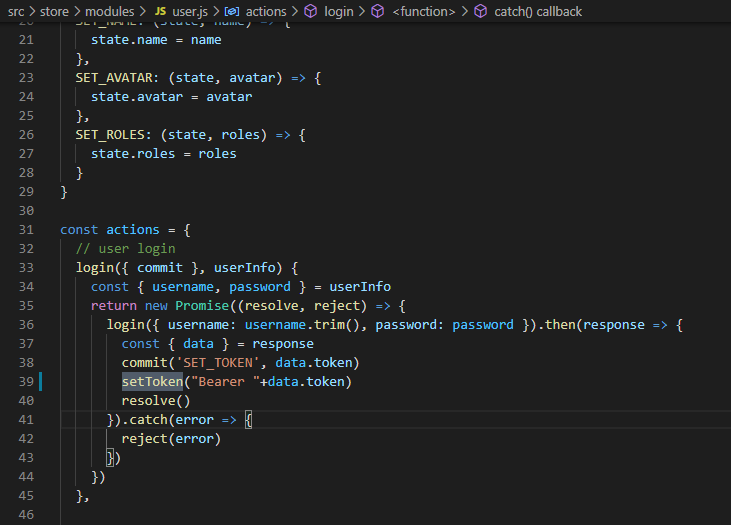Click 'username.trim()' on line 36
Image resolution: width=731 pixels, height=525 pixels.
(x=302, y=325)
